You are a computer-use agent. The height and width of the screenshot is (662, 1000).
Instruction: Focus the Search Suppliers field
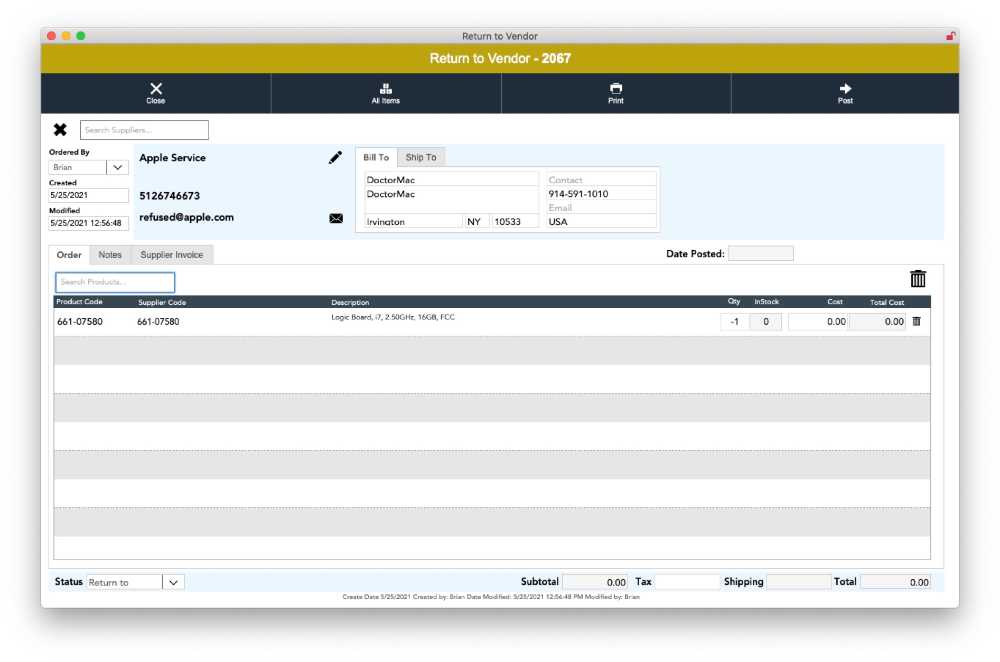(x=144, y=130)
